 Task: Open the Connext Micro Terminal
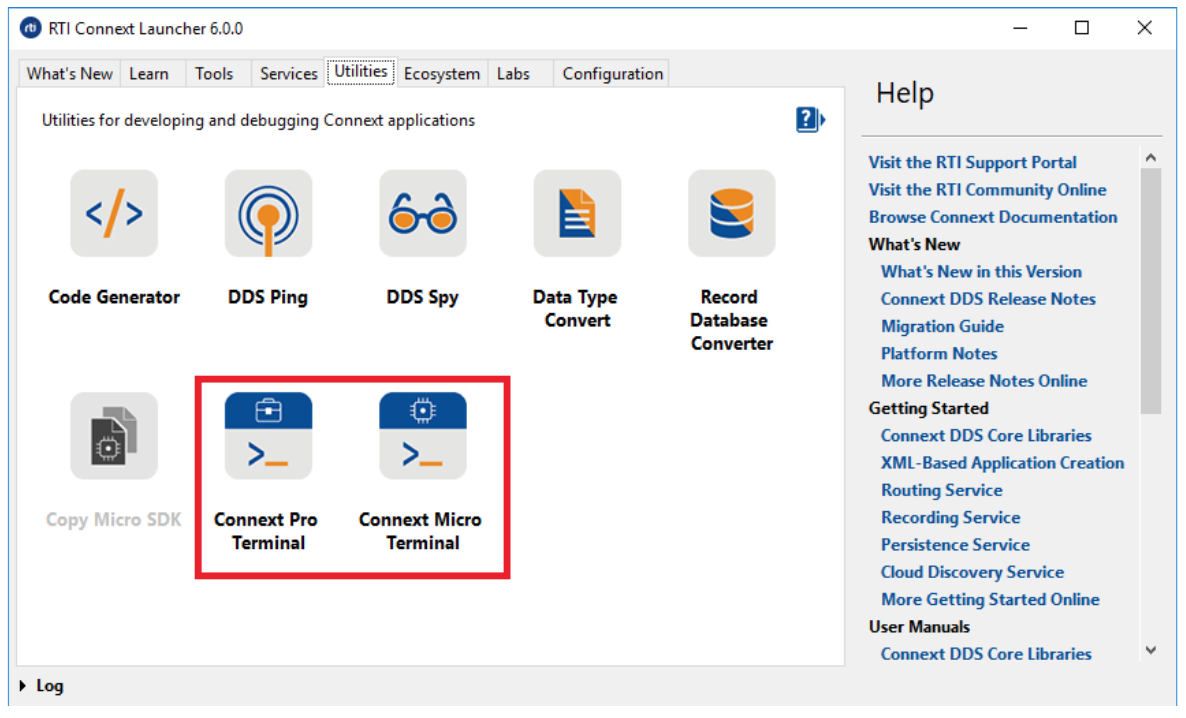[x=422, y=437]
